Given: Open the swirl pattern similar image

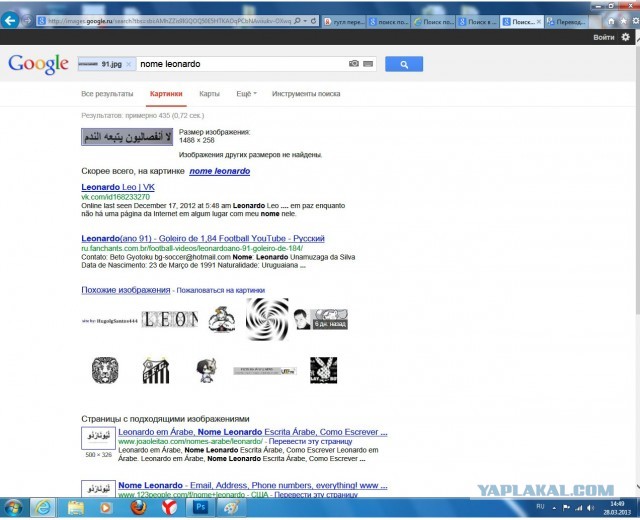Looking at the screenshot, I should pyautogui.click(x=267, y=320).
